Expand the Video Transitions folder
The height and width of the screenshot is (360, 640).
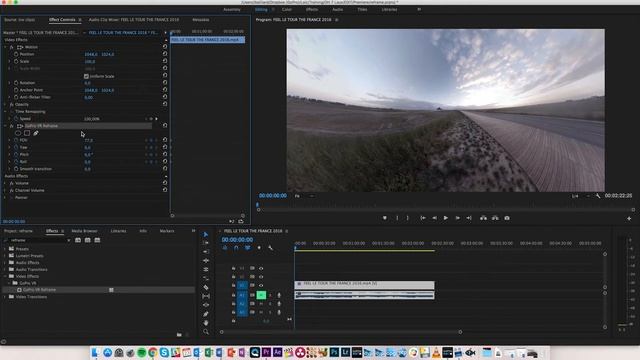pyautogui.click(x=5, y=297)
